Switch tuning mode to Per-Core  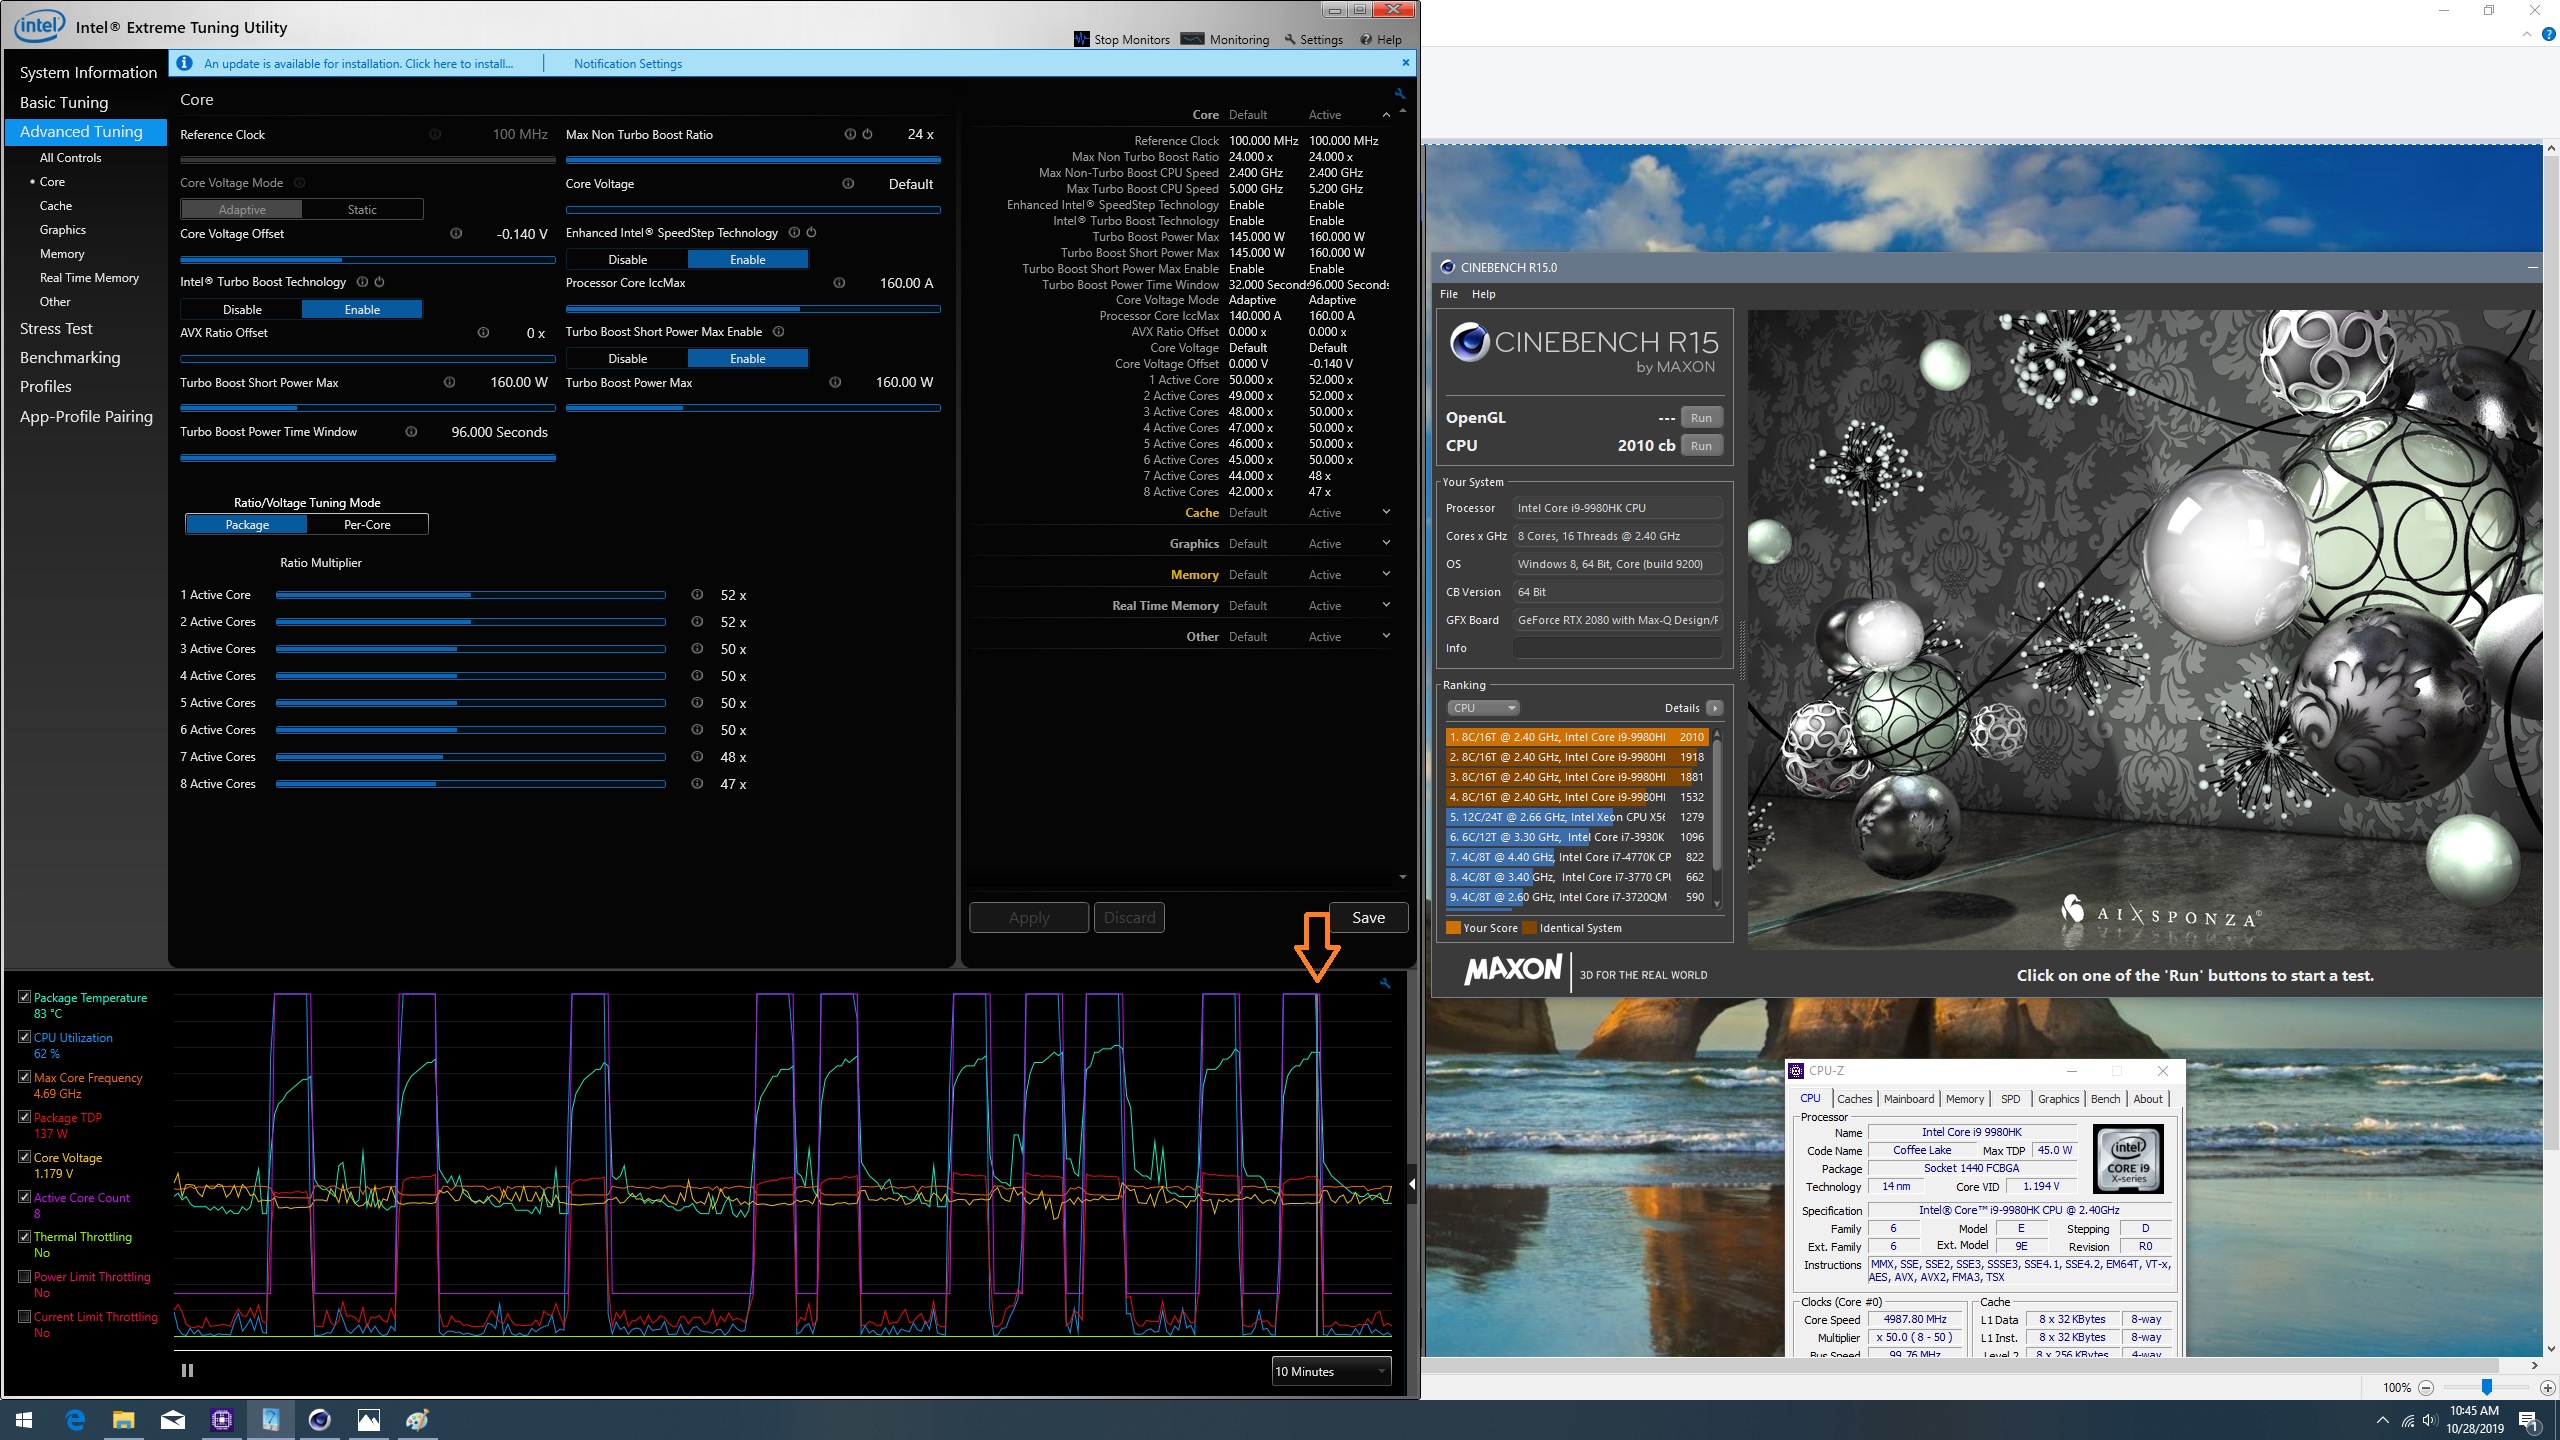tap(367, 525)
